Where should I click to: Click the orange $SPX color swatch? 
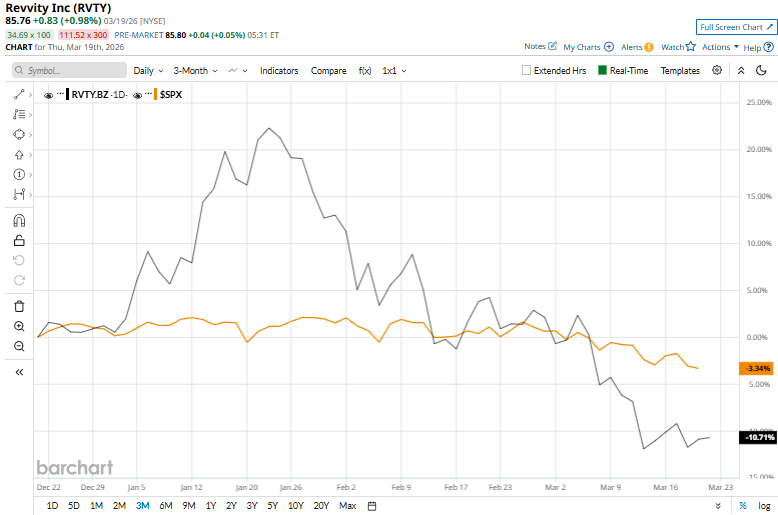click(x=154, y=94)
